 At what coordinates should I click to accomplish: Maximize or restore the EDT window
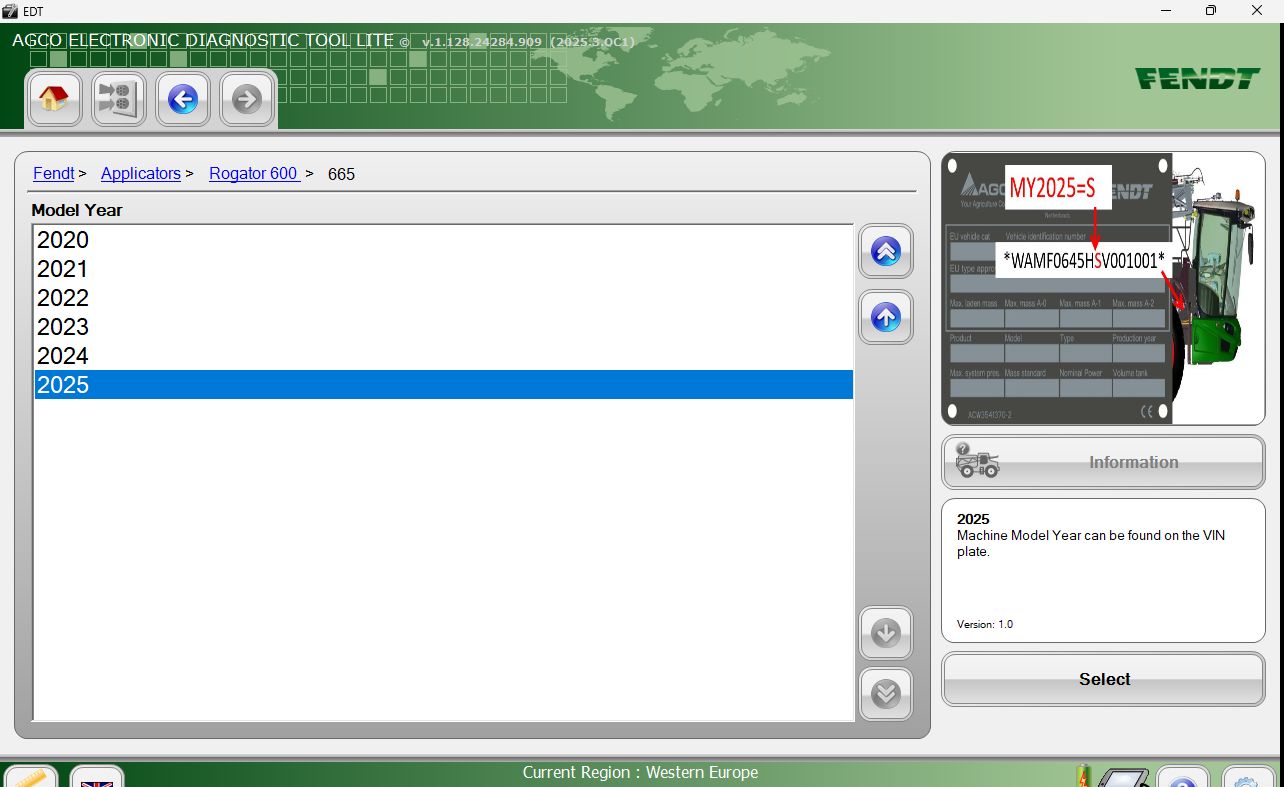click(1211, 10)
